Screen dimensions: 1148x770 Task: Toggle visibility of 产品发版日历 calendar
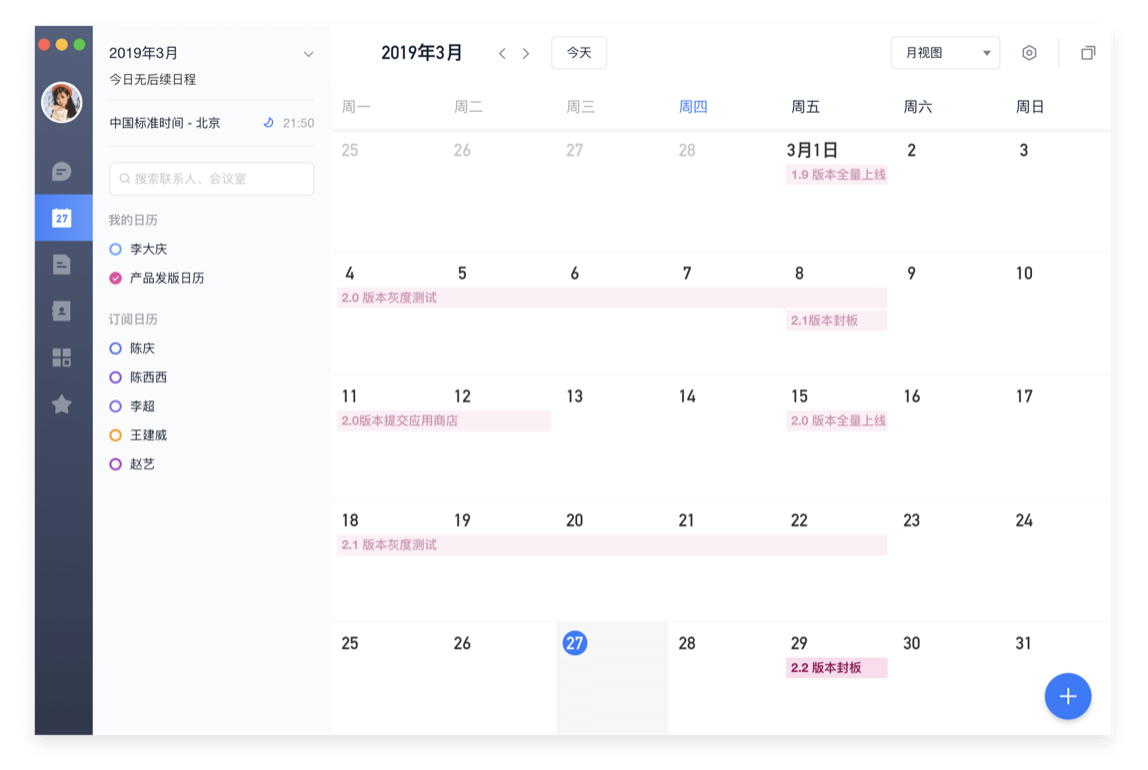[116, 278]
